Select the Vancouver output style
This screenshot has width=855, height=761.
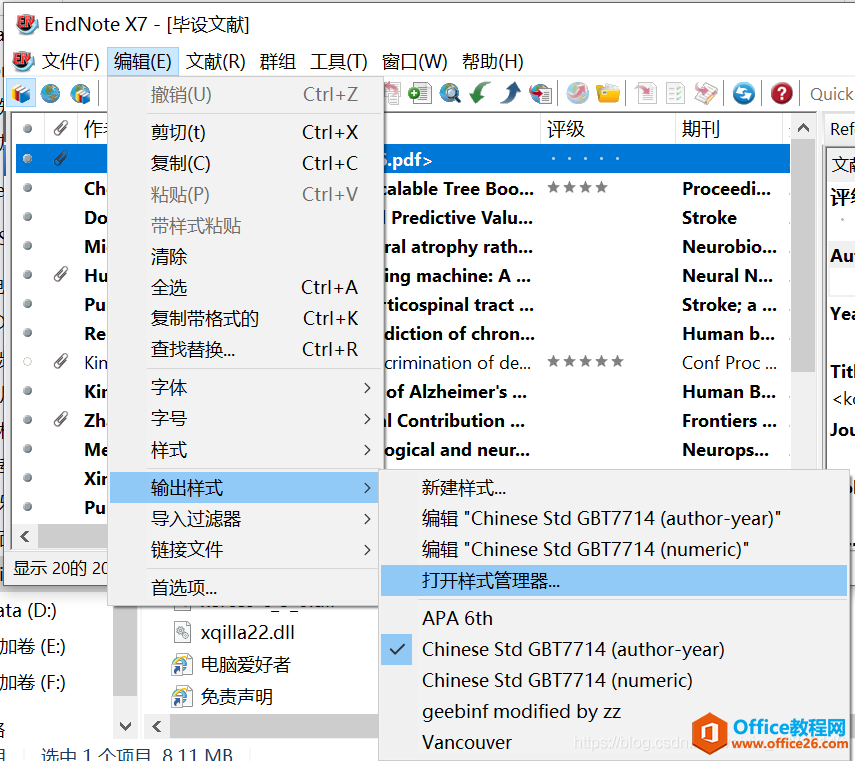pos(614,742)
